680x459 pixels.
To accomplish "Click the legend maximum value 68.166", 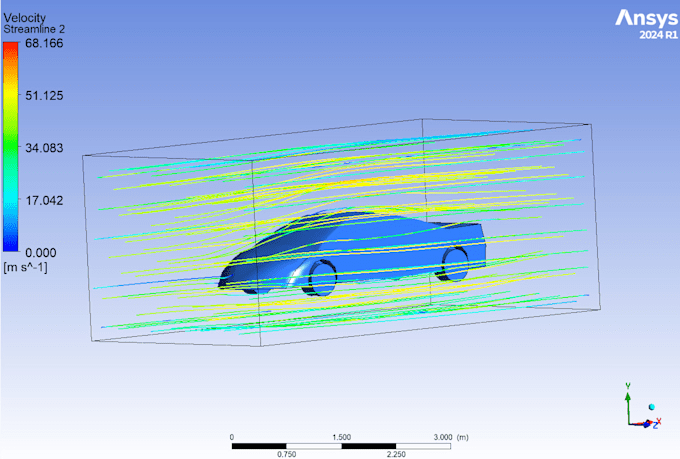I will pos(44,43).
